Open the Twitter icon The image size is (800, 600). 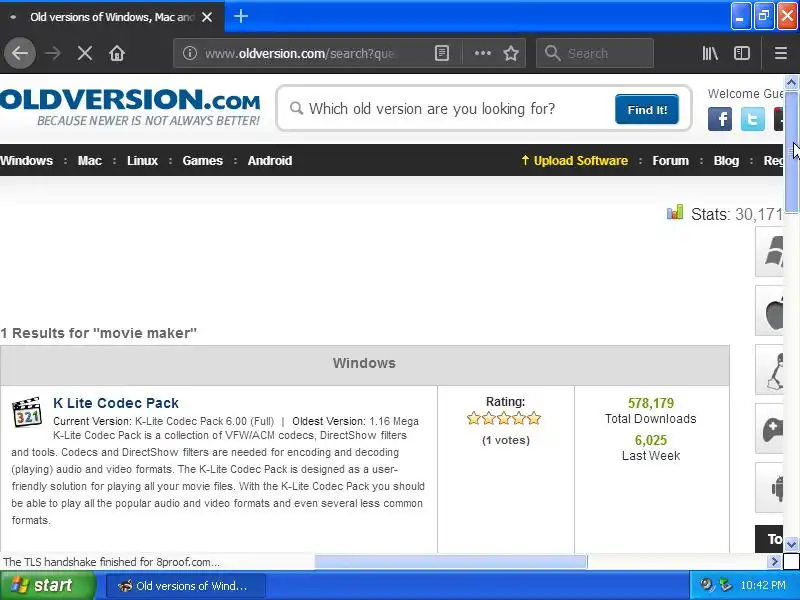click(753, 119)
